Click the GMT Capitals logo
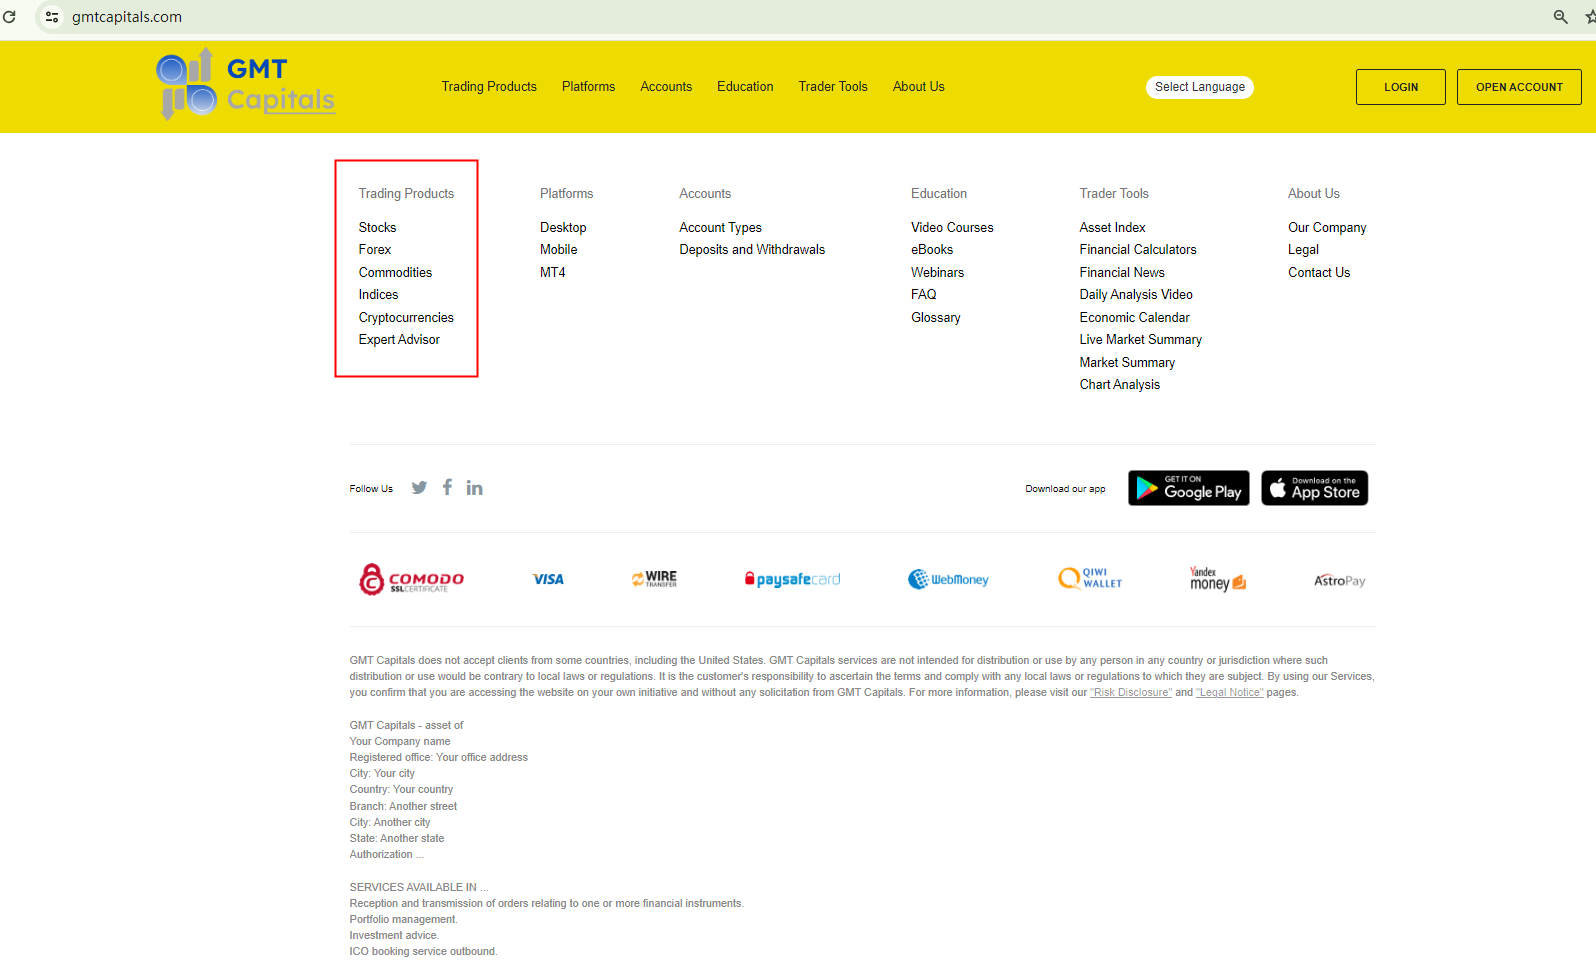 (246, 84)
